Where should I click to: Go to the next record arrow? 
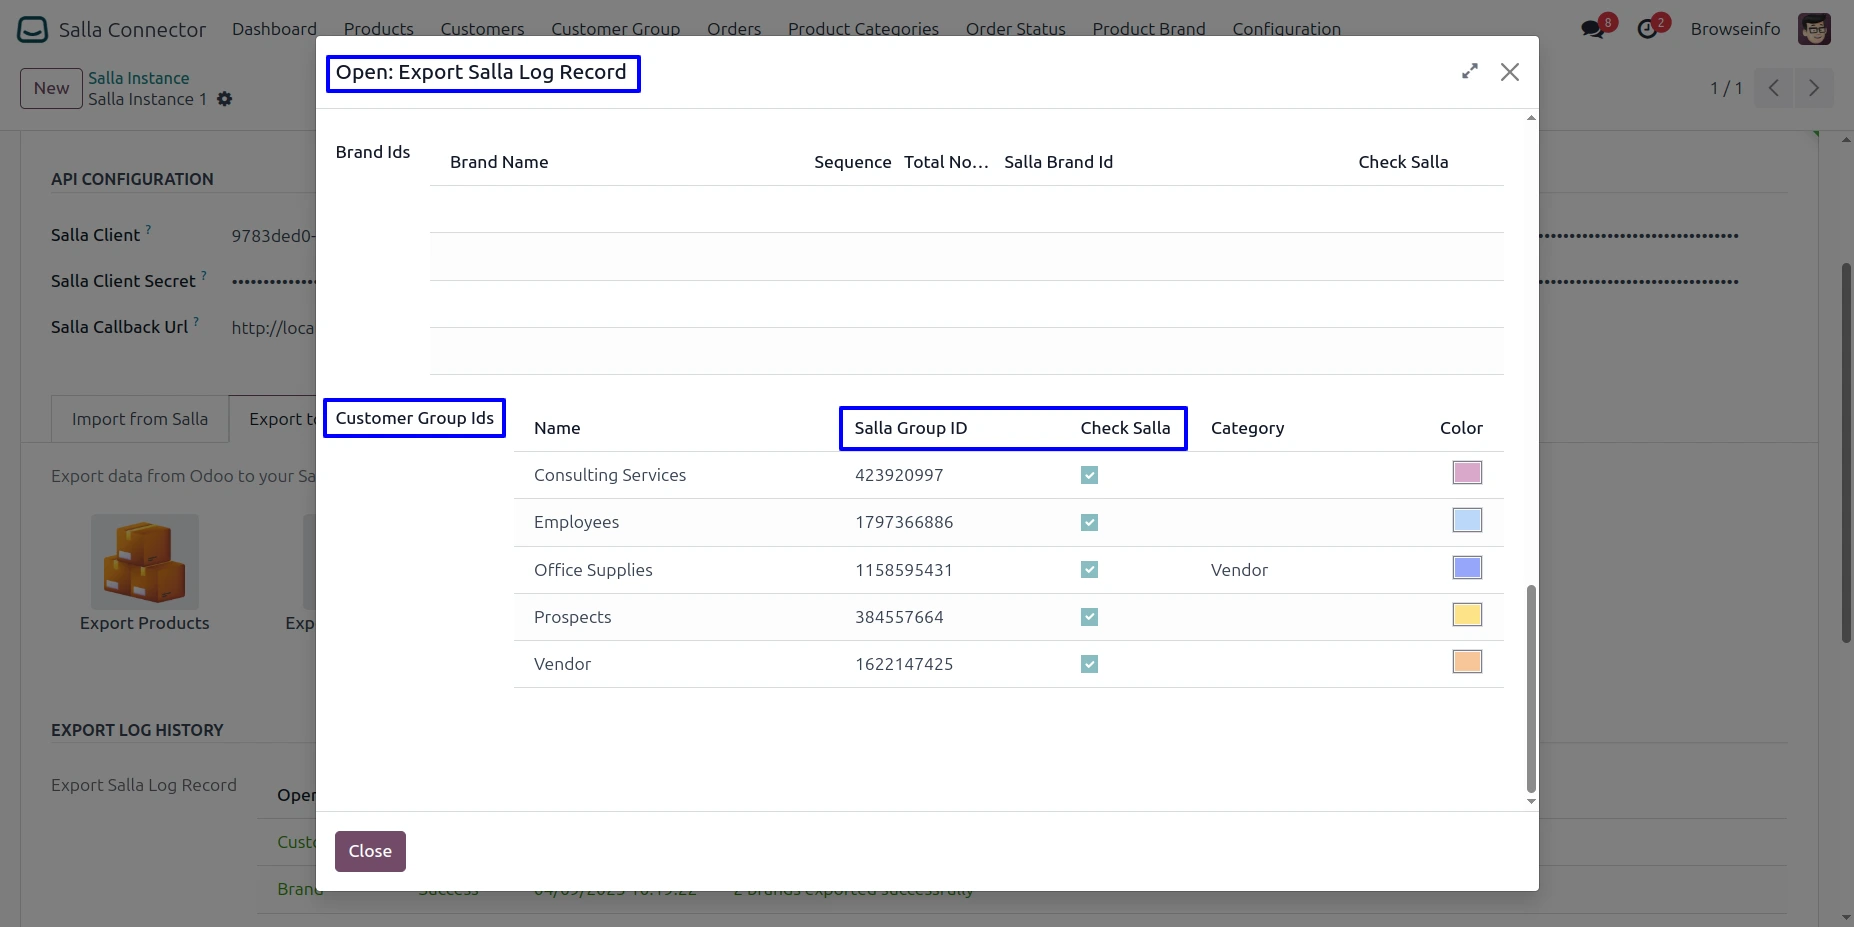pos(1813,88)
